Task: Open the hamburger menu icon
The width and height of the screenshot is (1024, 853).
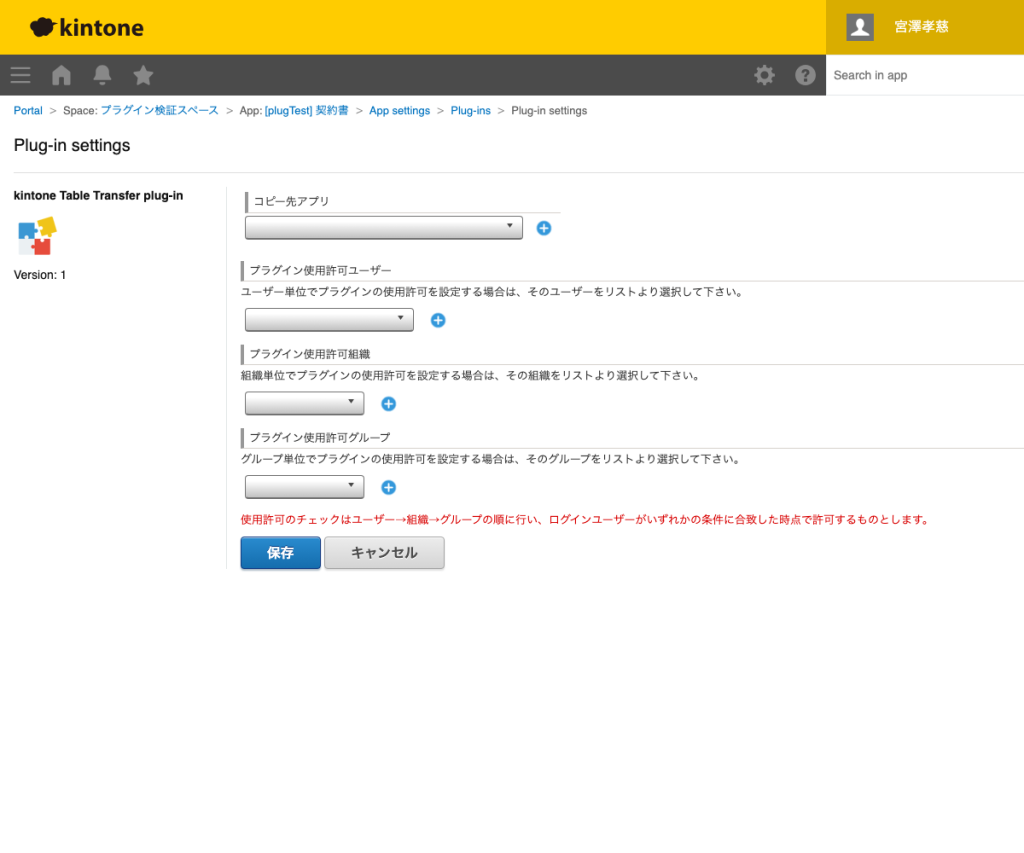Action: tap(20, 75)
